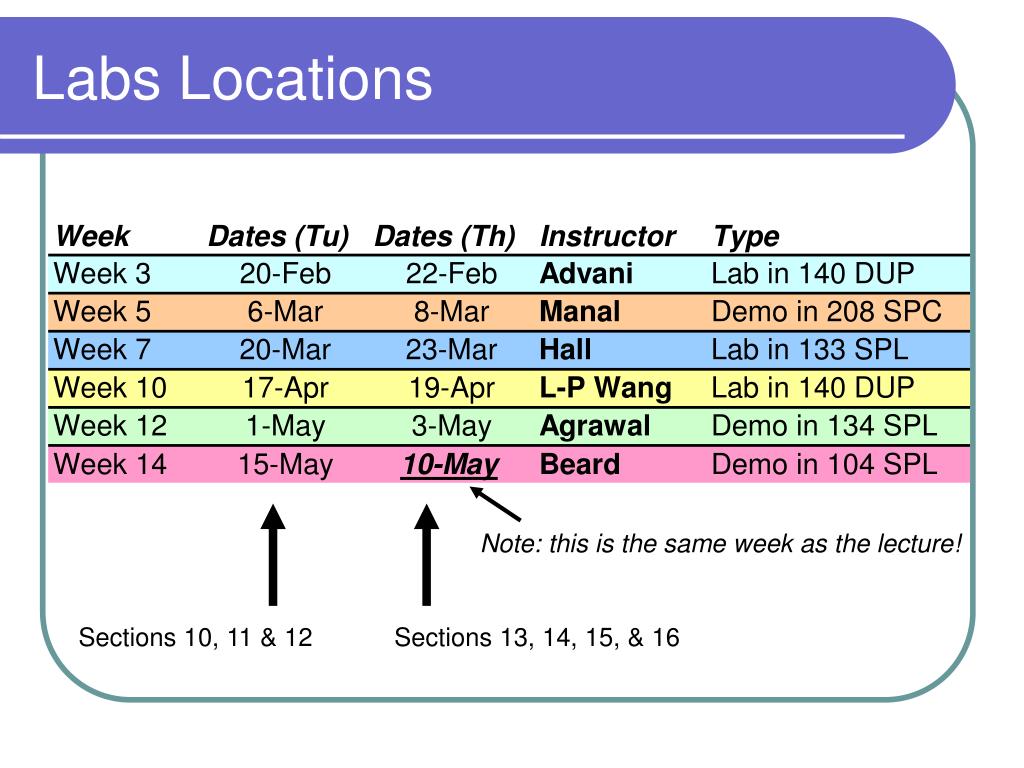Click the "20-Feb" date cell
Viewport: 1024px width, 768px height.
tap(285, 273)
